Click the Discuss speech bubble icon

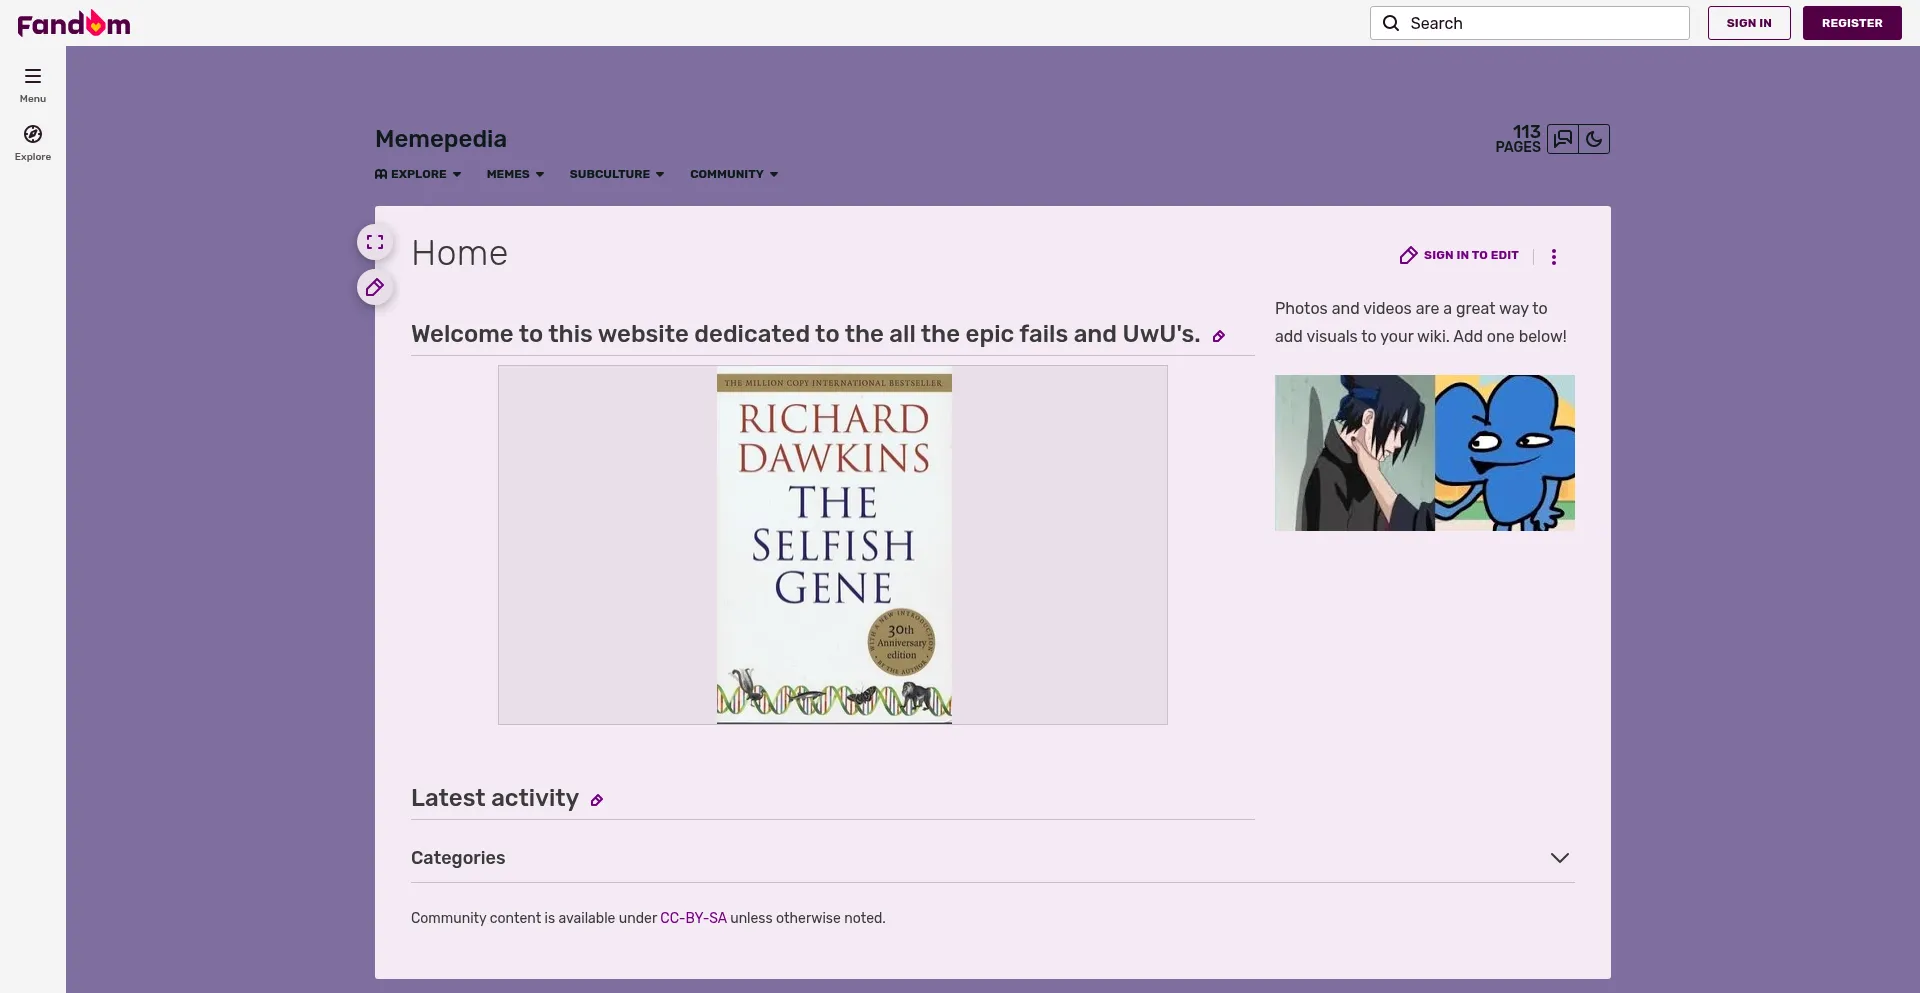(1563, 139)
